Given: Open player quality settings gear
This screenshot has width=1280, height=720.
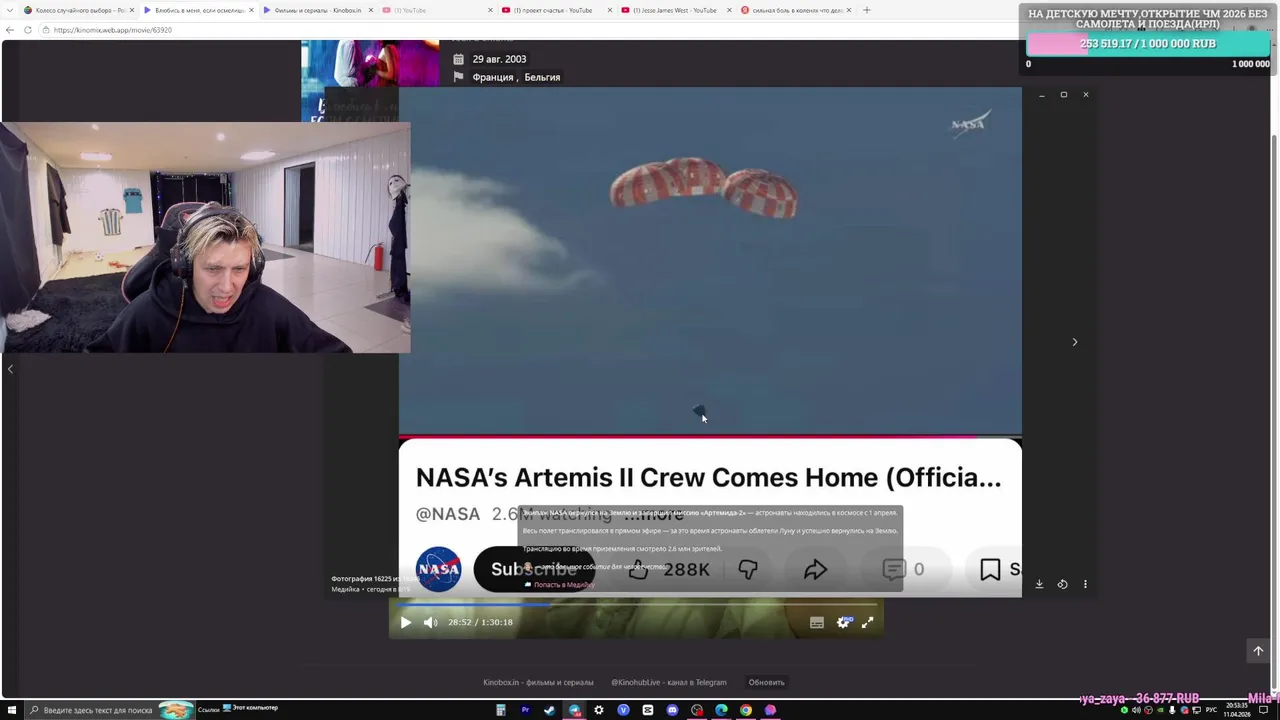Looking at the screenshot, I should [x=843, y=622].
